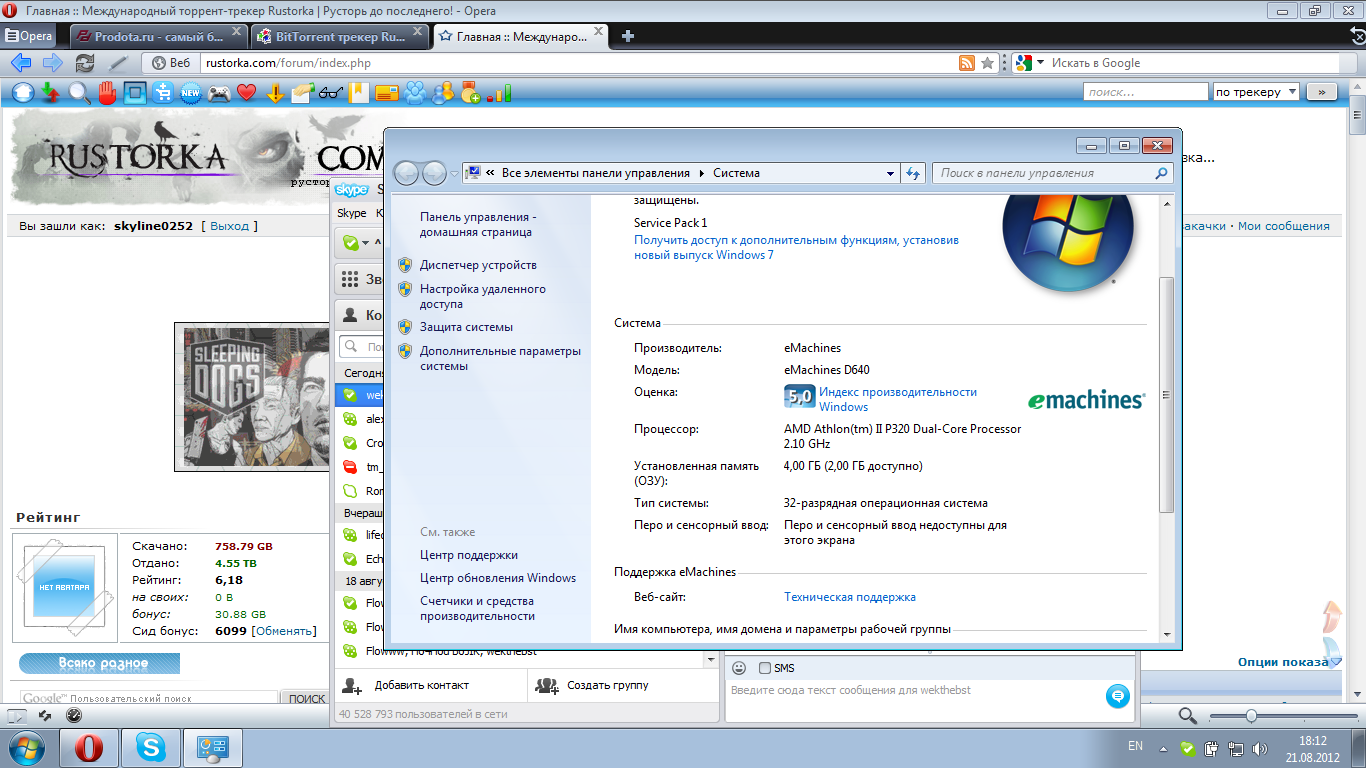Viewport: 1366px width, 768px height.
Task: Open Дополнительные параметры системы link
Action: pyautogui.click(x=500, y=358)
